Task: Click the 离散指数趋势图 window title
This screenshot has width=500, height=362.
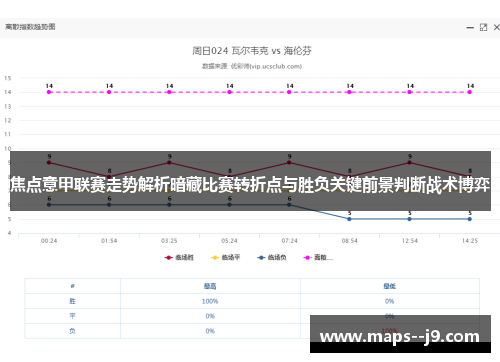Action: click(x=30, y=27)
